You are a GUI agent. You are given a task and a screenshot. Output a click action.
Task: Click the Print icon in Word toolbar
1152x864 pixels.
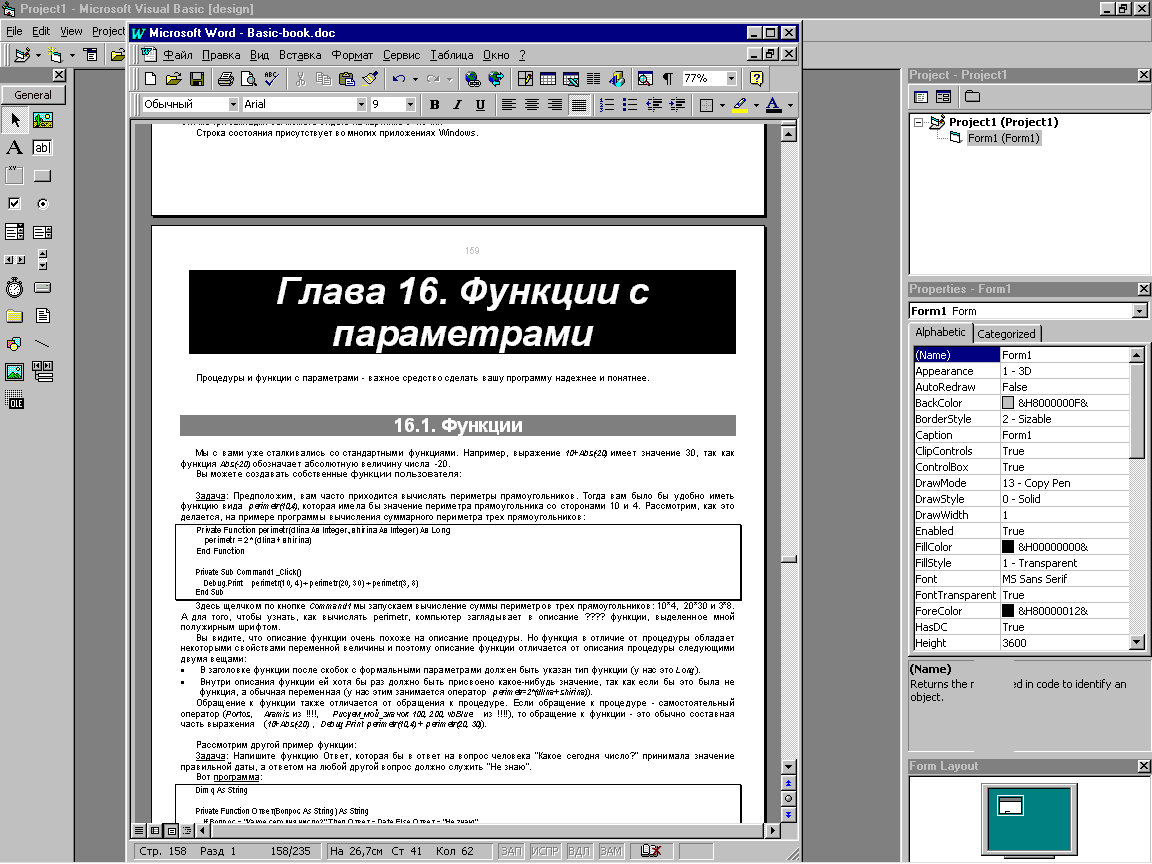226,79
